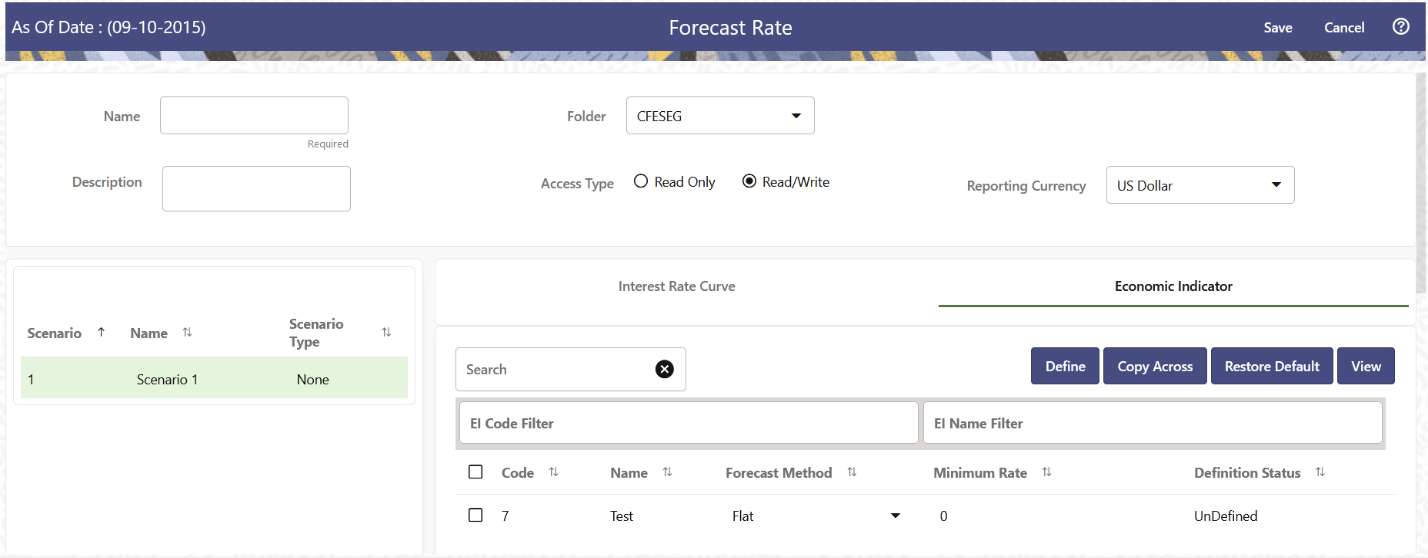
Task: Click the Test name cell
Action: click(x=622, y=516)
